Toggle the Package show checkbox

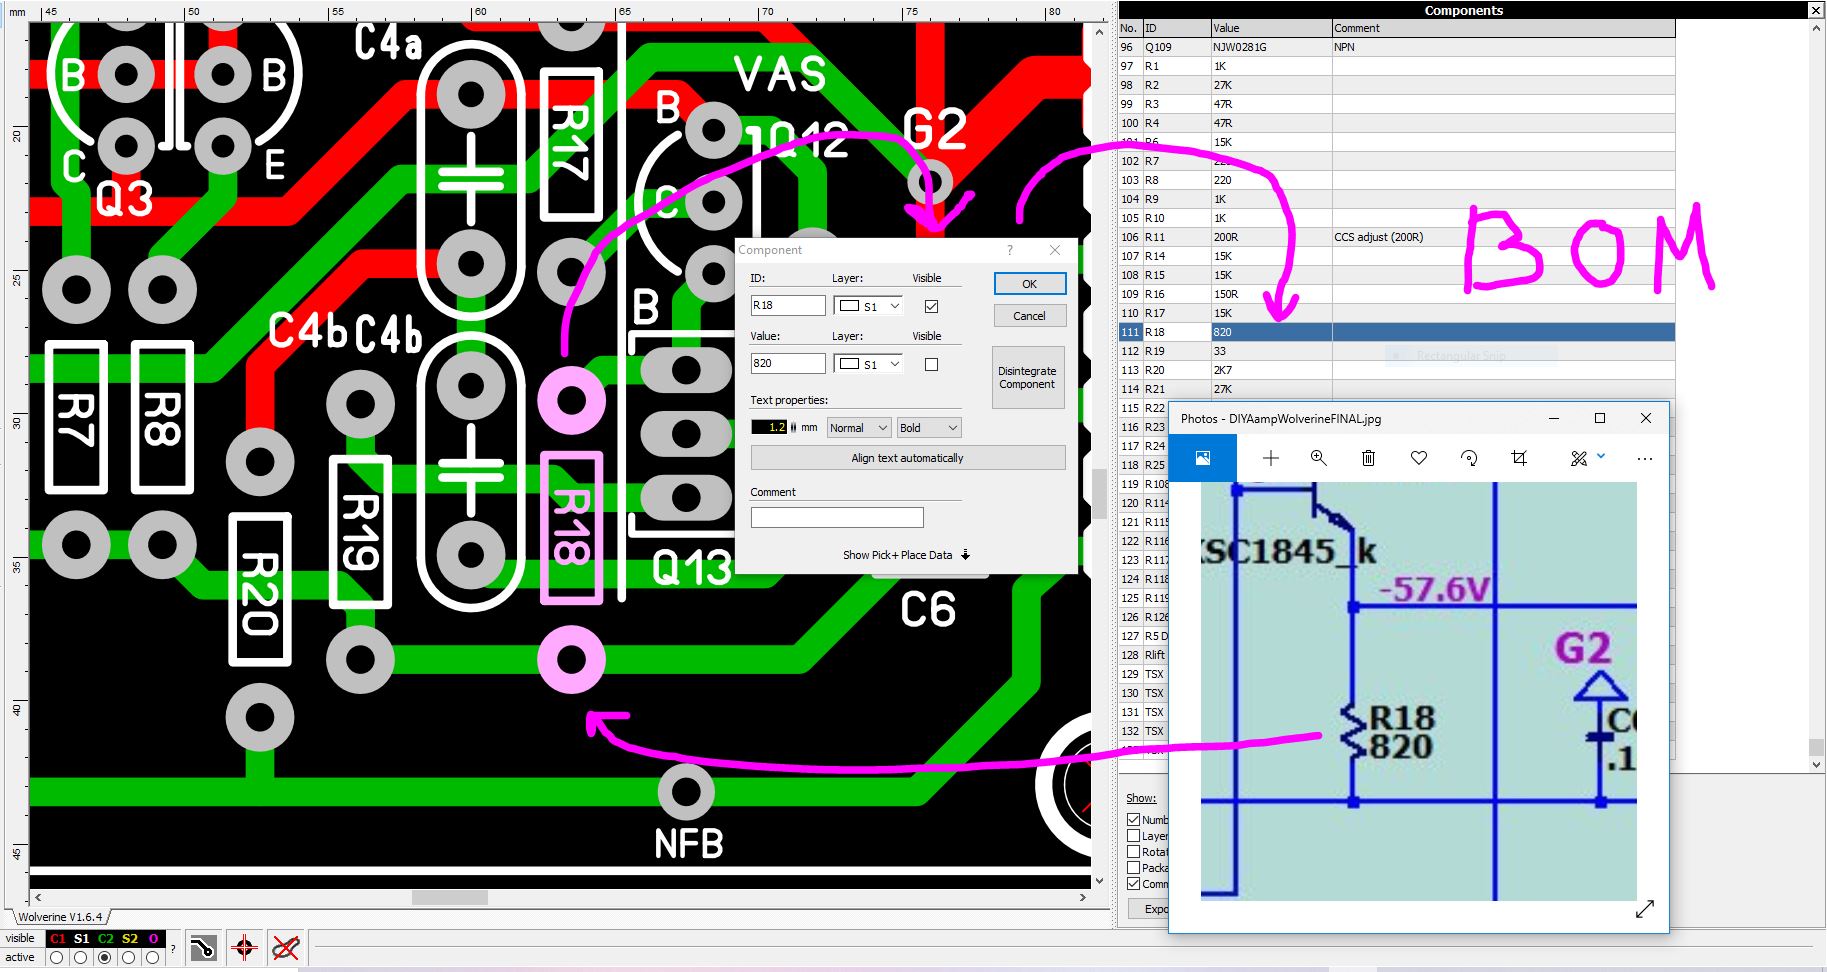pos(1134,867)
